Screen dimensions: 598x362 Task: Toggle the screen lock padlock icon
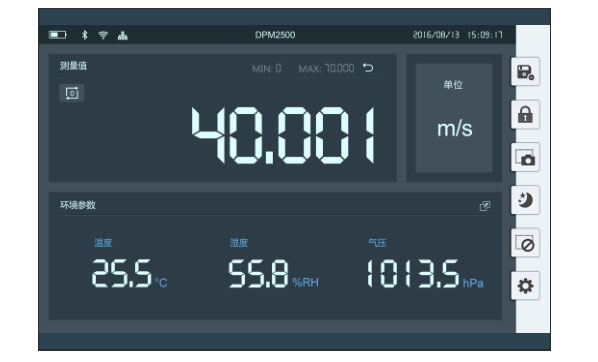click(x=525, y=114)
